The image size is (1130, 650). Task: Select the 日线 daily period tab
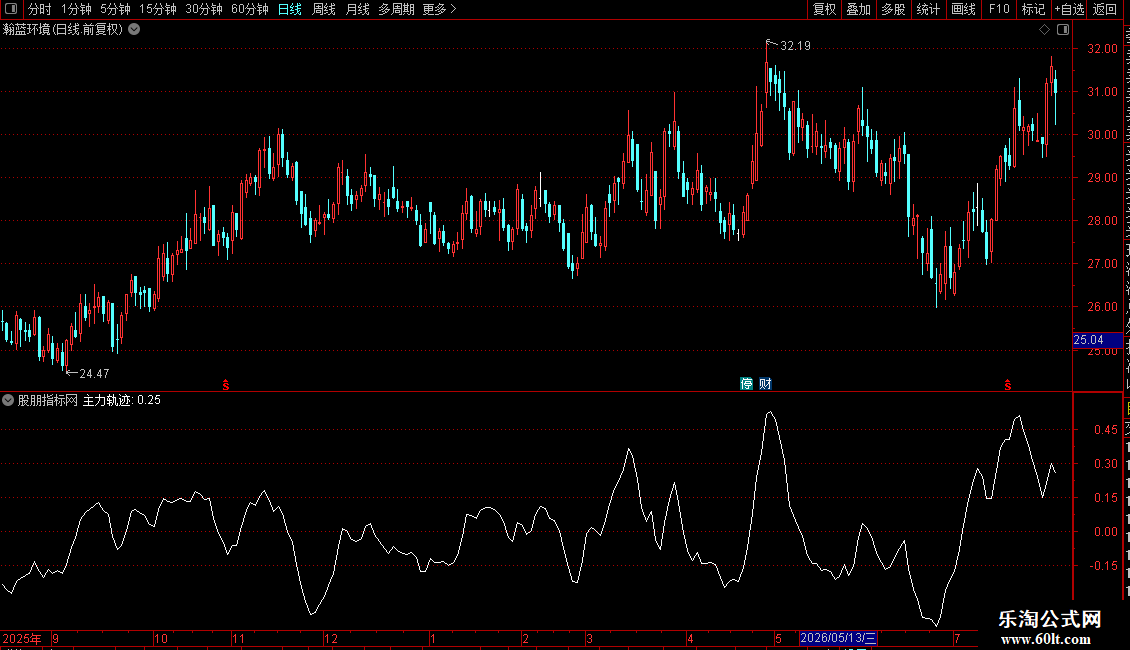click(290, 9)
